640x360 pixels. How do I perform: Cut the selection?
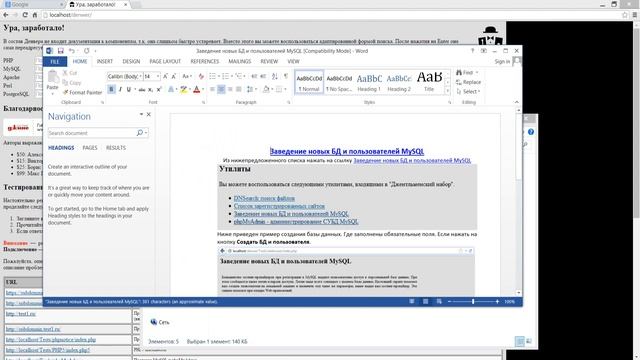(70, 73)
